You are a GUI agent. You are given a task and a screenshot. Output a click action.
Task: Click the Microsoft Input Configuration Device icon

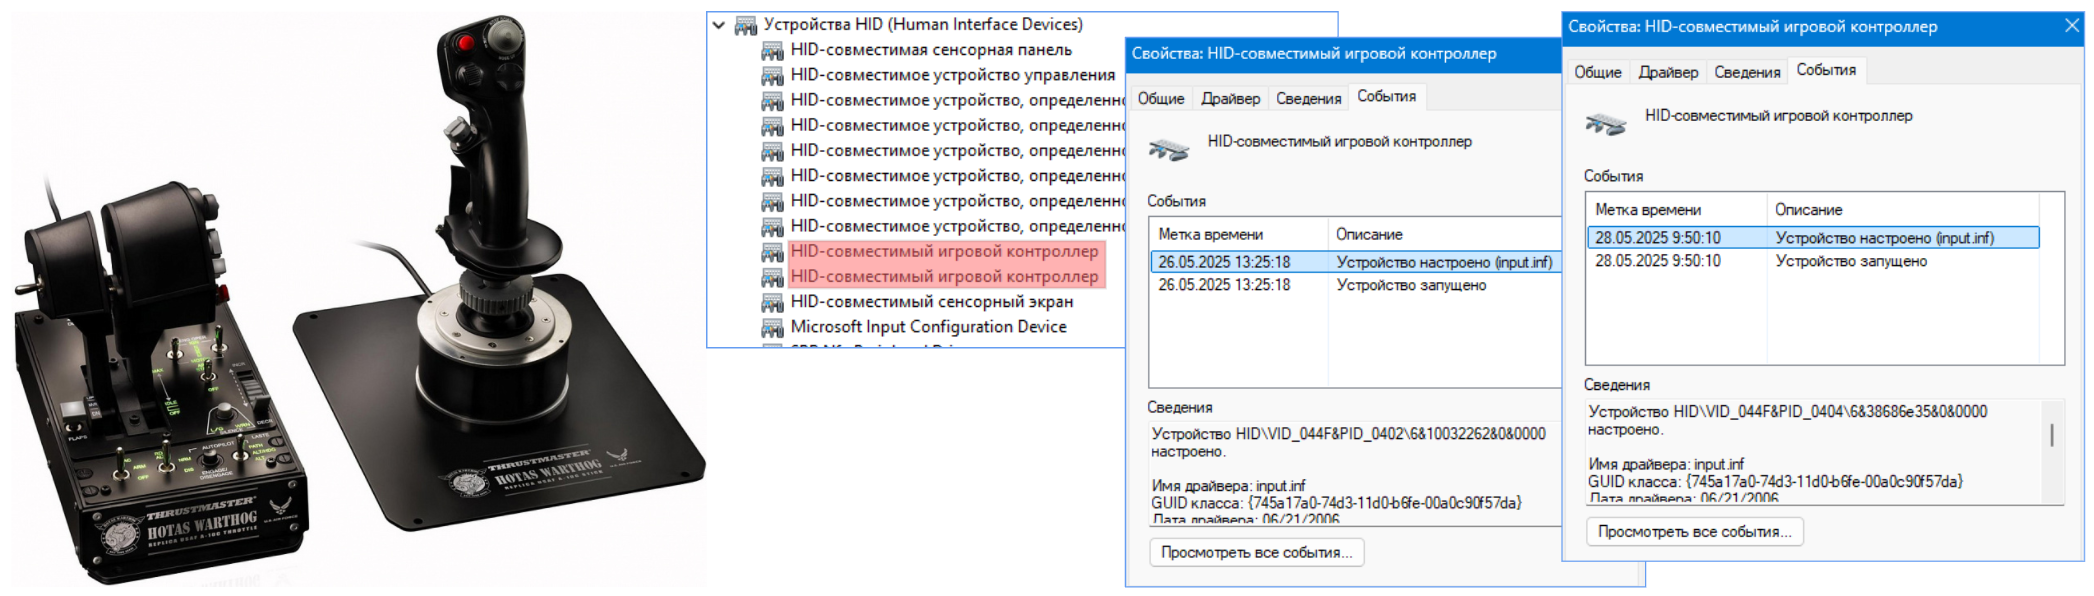tap(771, 326)
